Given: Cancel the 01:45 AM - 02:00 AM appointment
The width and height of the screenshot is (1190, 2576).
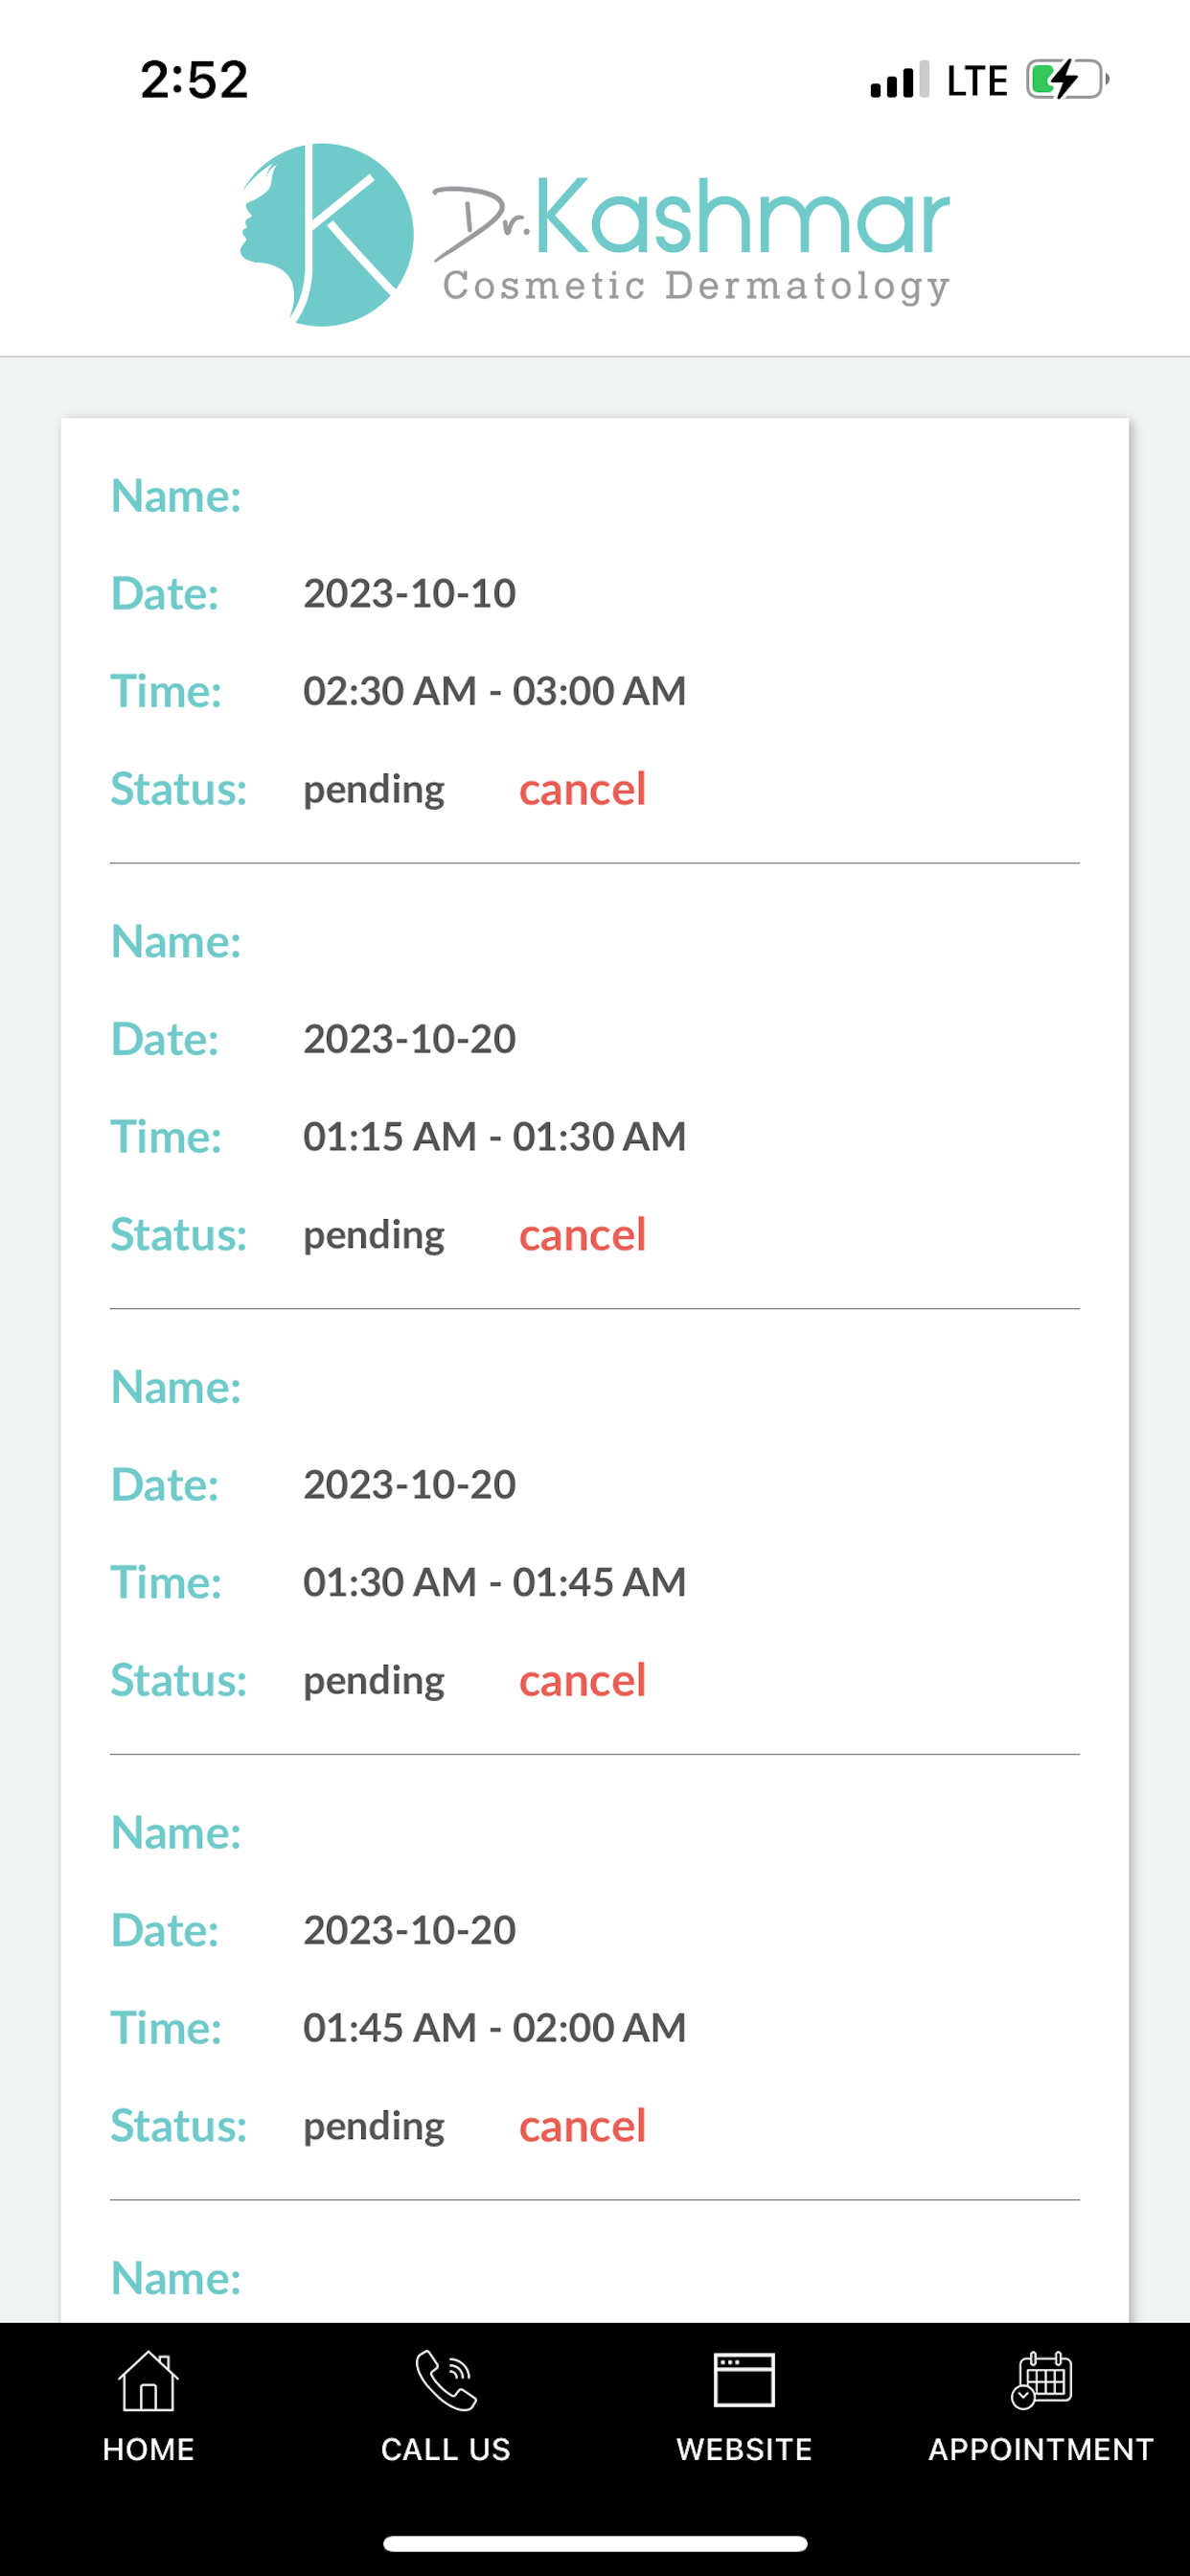Looking at the screenshot, I should pos(582,2126).
